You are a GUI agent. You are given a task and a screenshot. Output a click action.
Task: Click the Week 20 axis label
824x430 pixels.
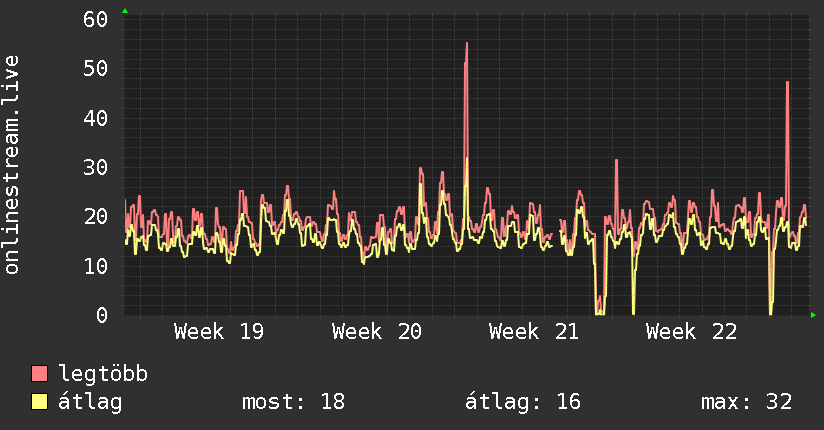click(x=376, y=332)
